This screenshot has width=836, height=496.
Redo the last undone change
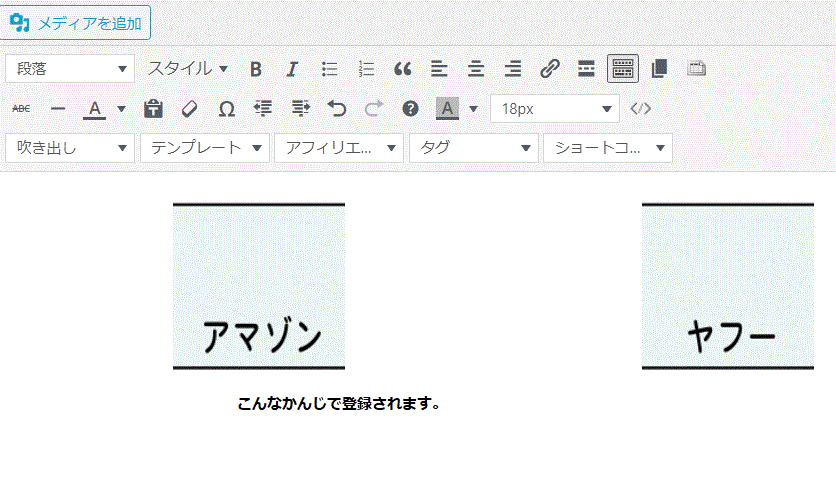374,109
